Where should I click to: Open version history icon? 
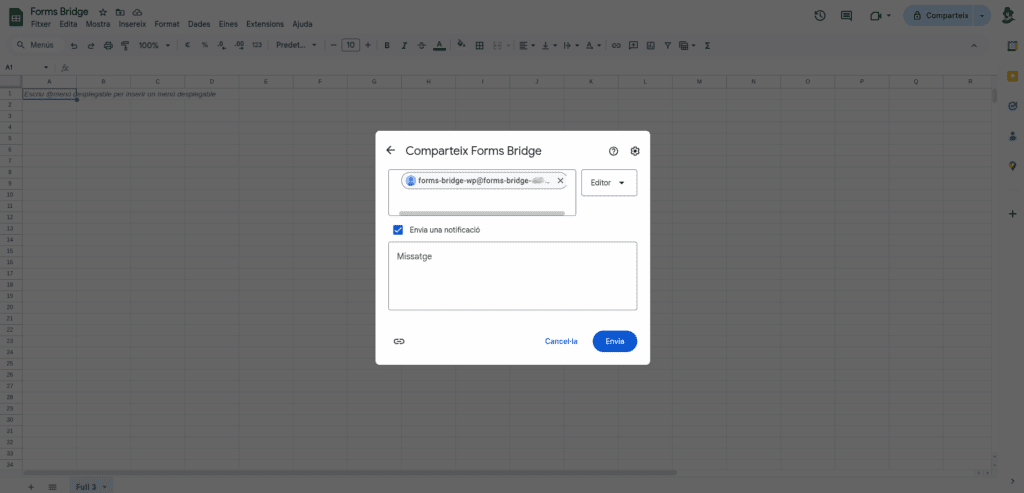tap(820, 16)
